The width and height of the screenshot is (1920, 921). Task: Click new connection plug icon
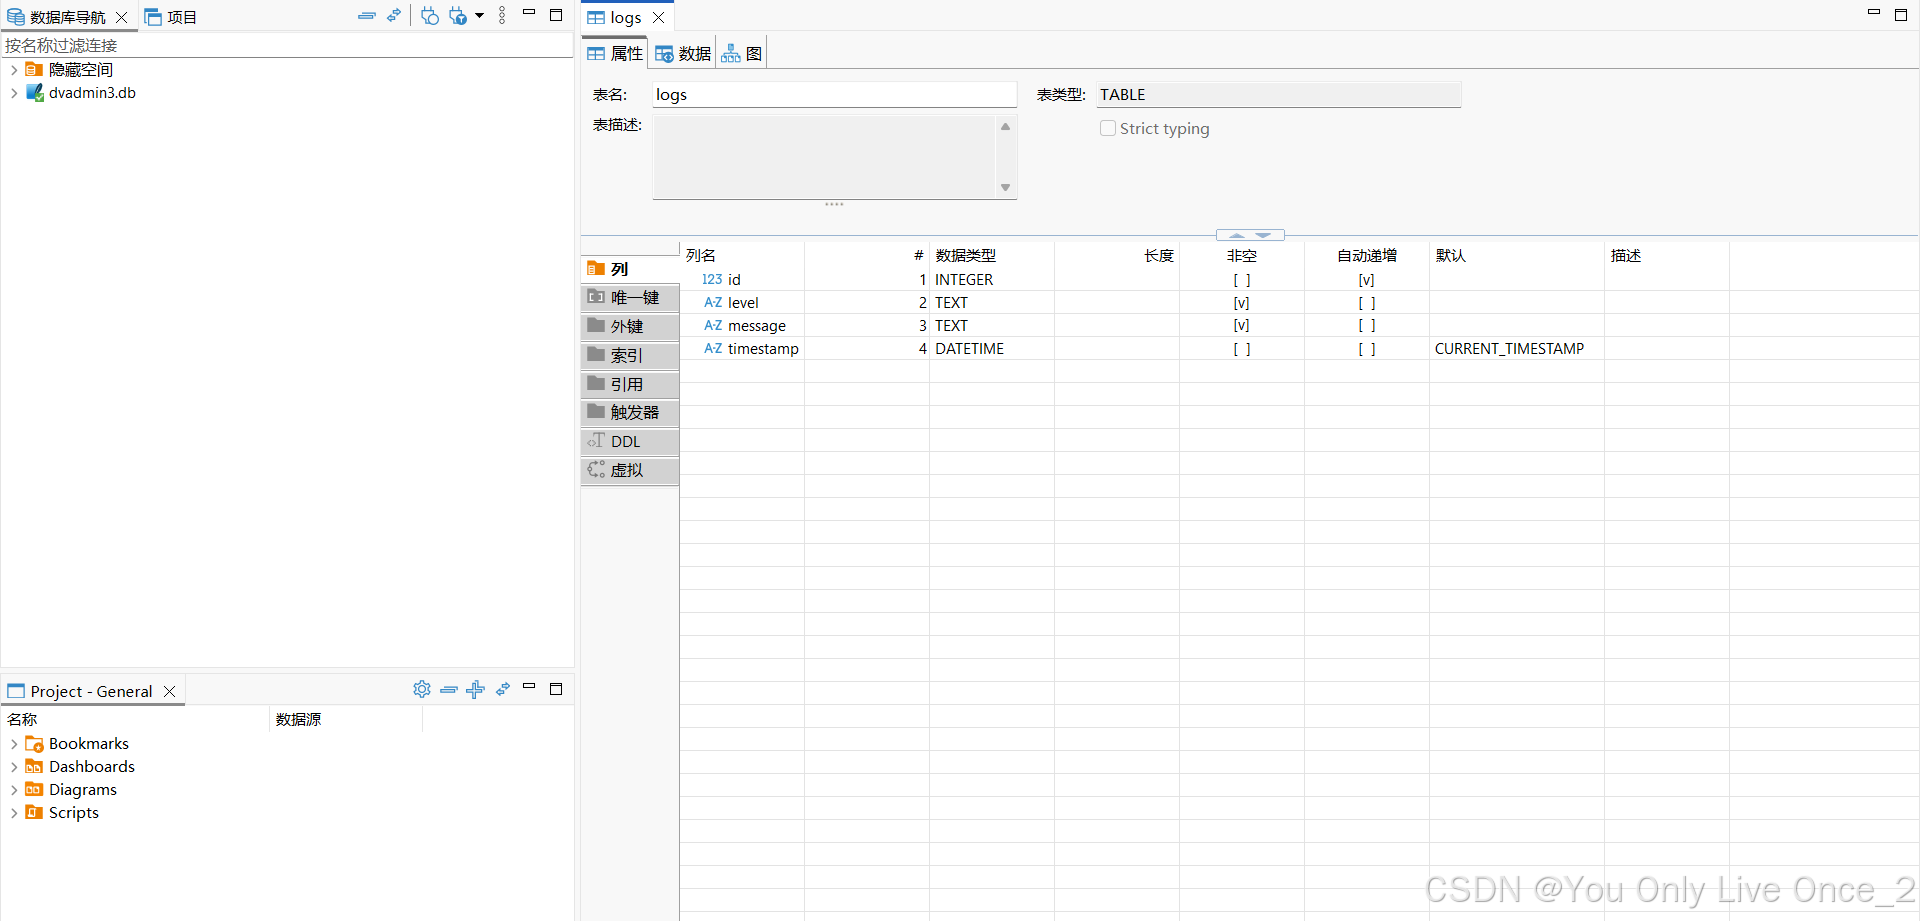[430, 16]
